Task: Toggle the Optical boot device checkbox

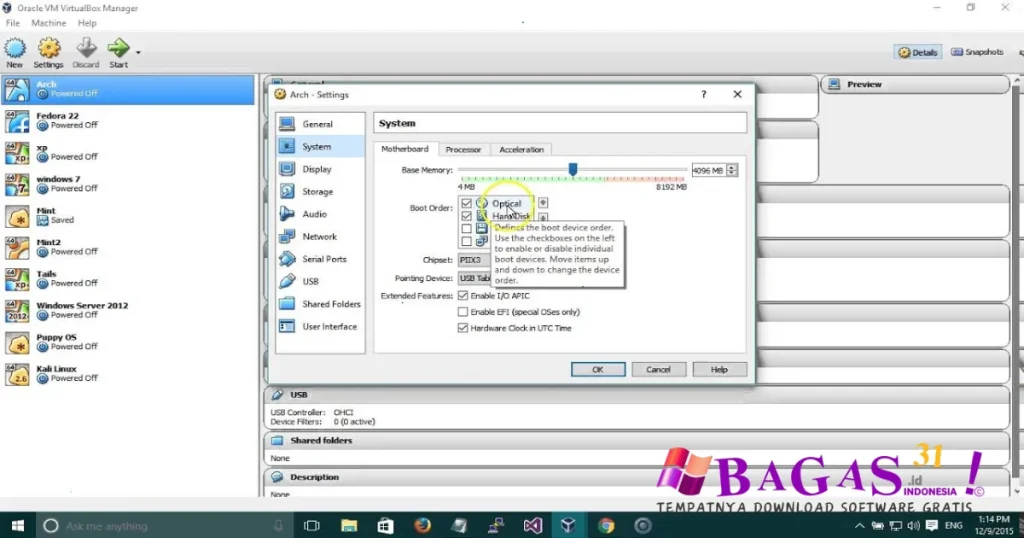Action: tap(466, 204)
